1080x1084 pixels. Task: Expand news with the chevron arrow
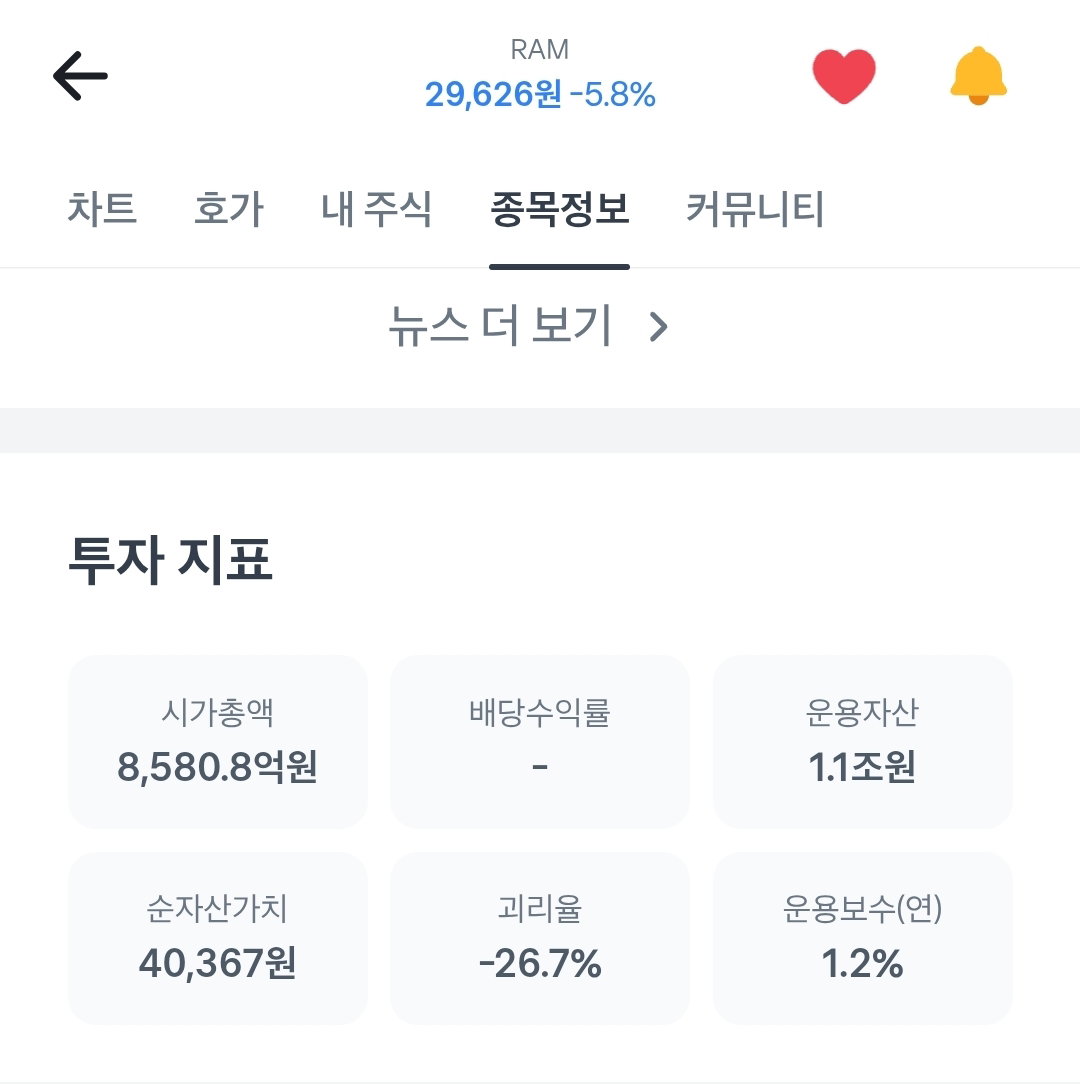(658, 326)
